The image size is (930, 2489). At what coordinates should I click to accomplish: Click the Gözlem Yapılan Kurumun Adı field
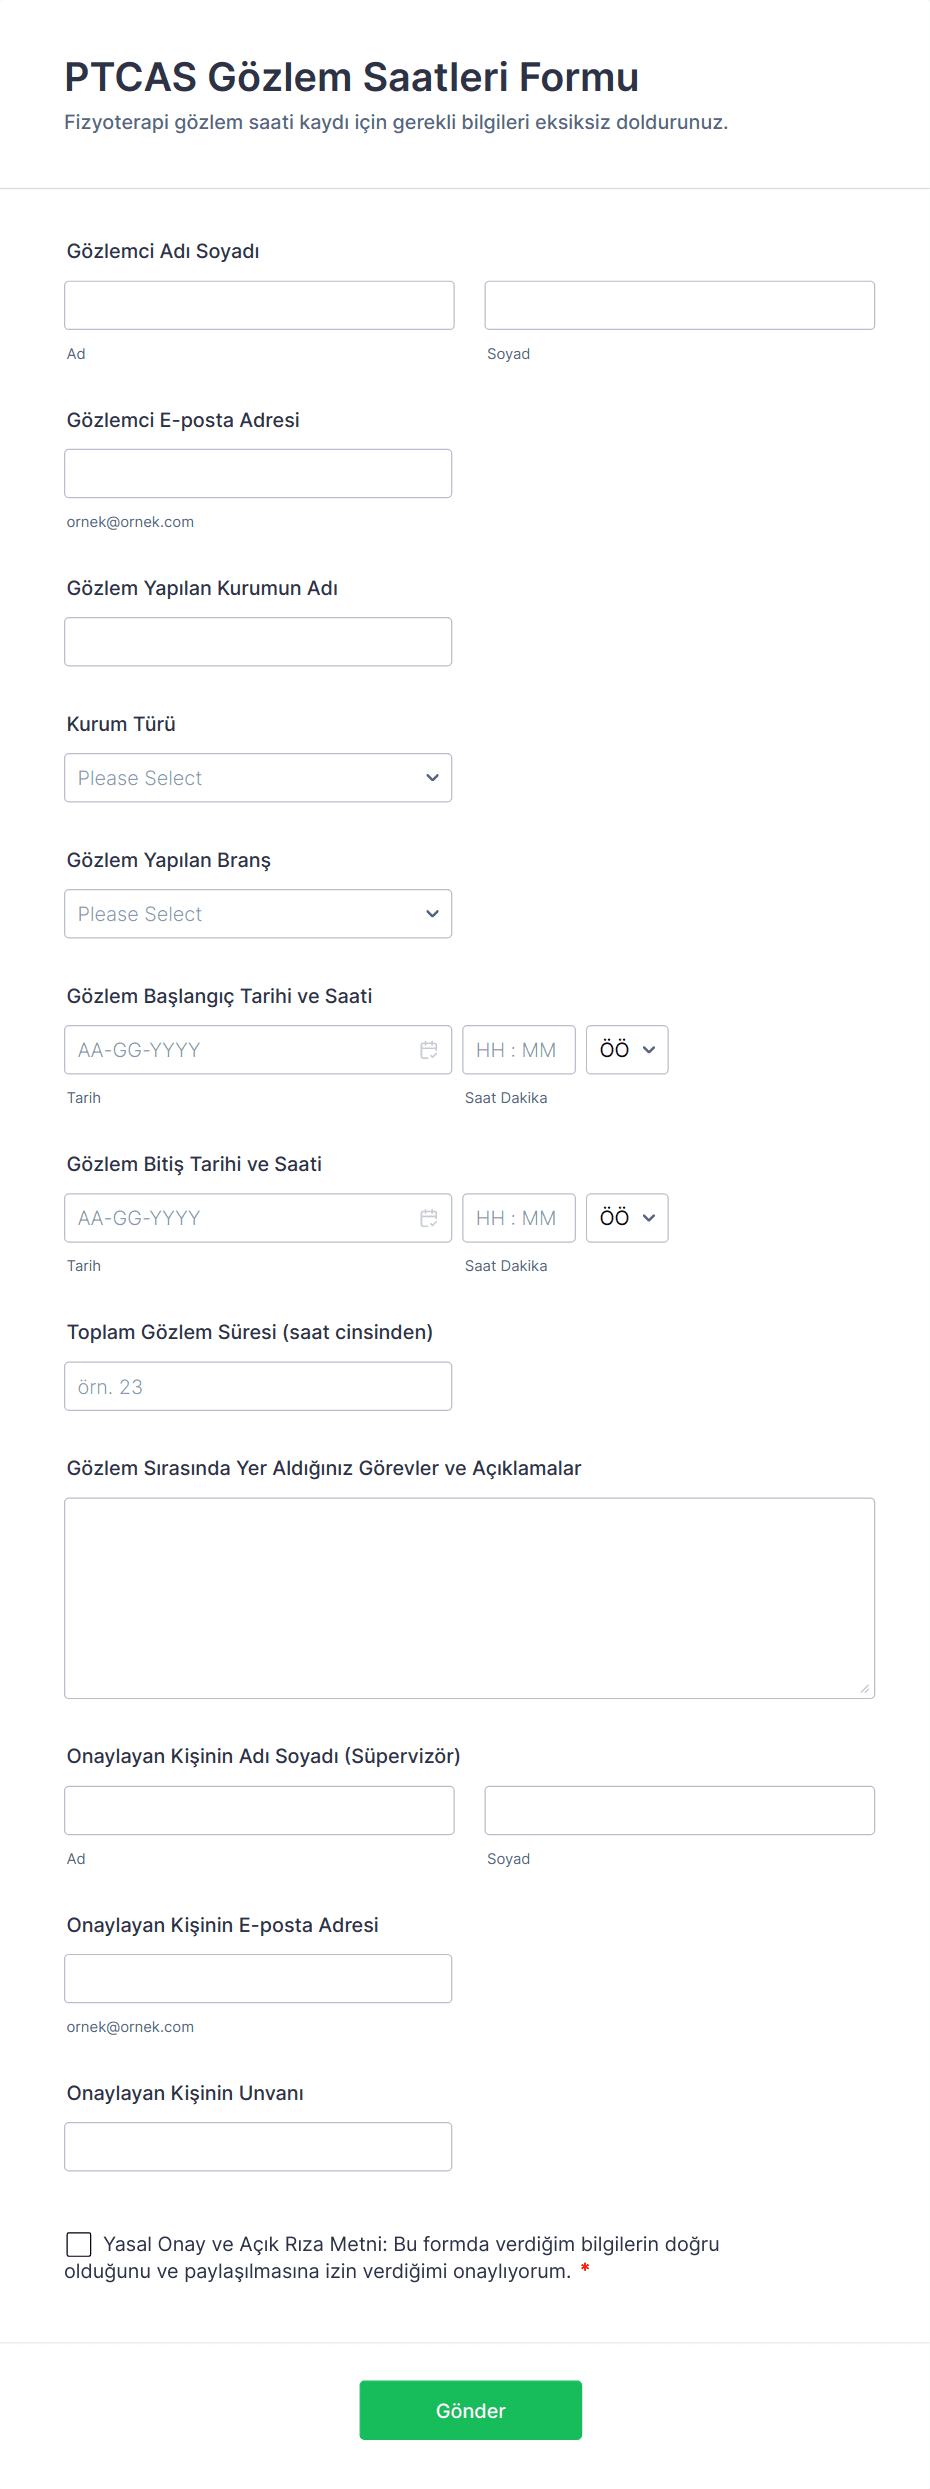[x=258, y=642]
